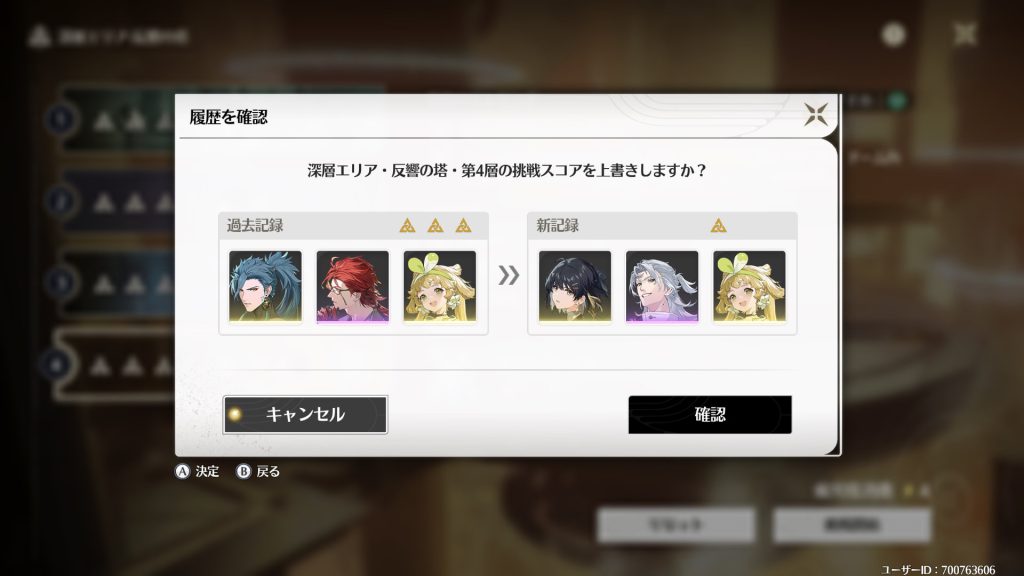Click the 新記録 panel header label
Screen dimensions: 1024x576
[x=558, y=226]
